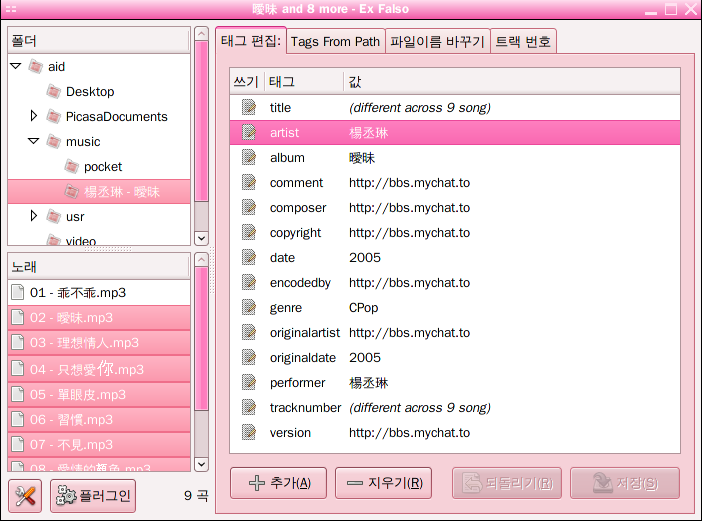Click the 저장(S) save button
Image resolution: width=702 pixels, height=521 pixels.
click(x=625, y=483)
